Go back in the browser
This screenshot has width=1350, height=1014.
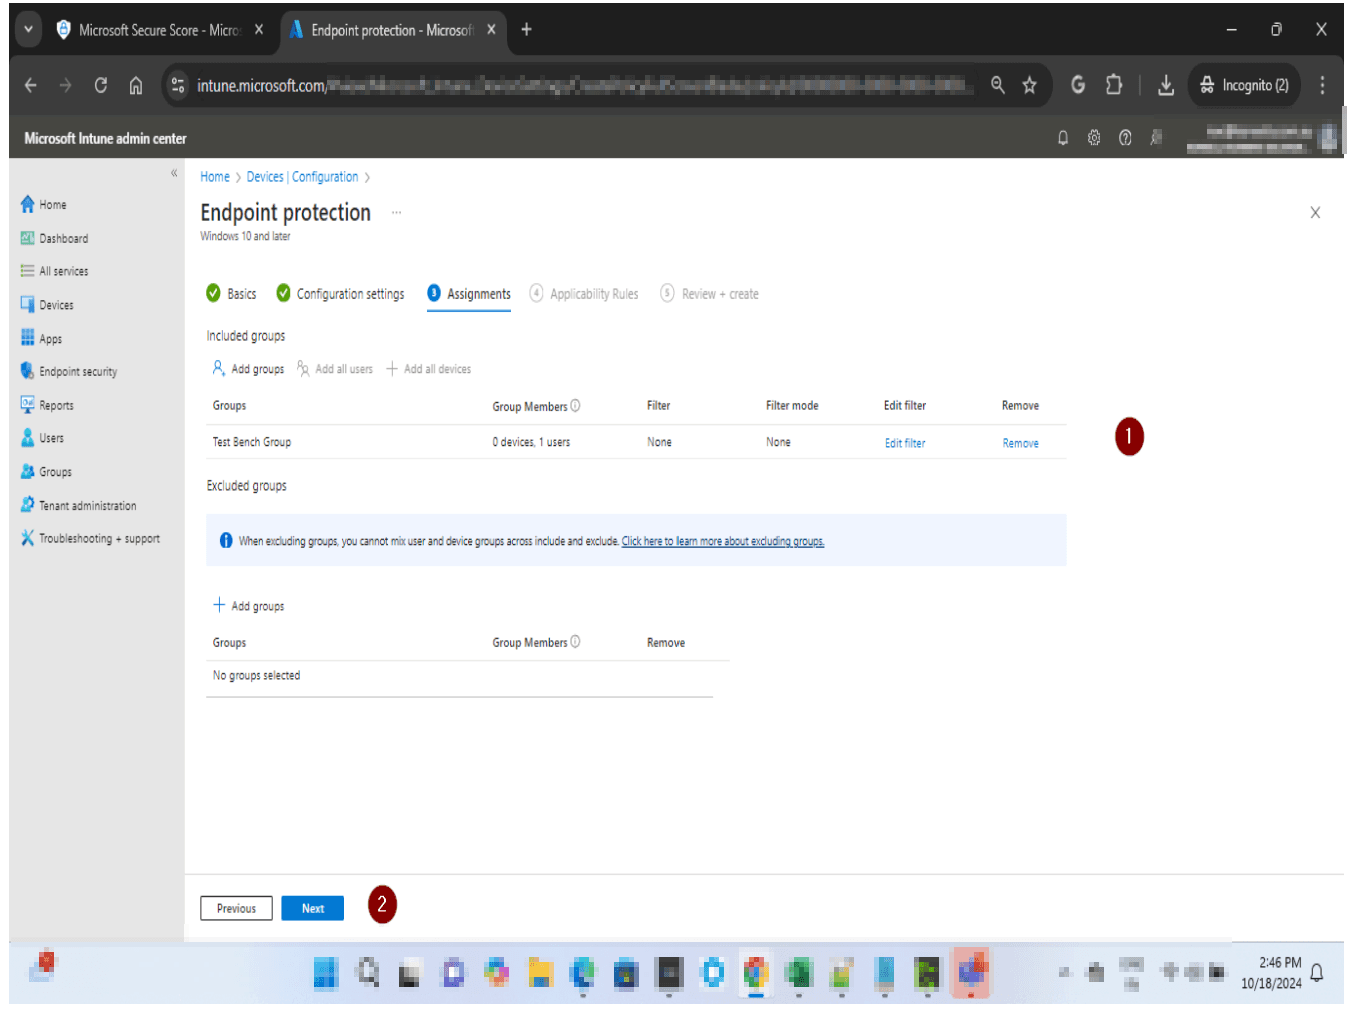(x=31, y=86)
